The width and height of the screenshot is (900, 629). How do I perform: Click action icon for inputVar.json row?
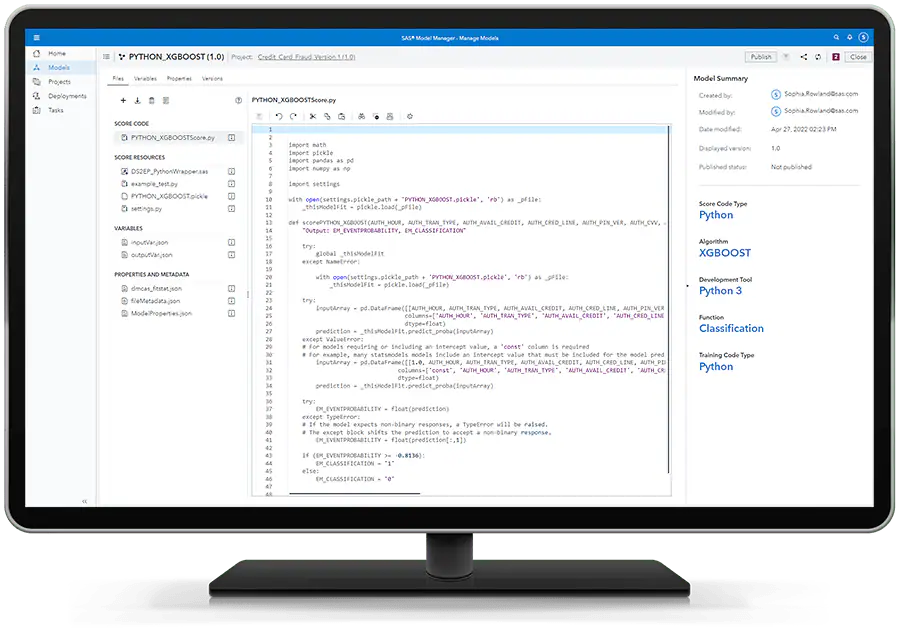pyautogui.click(x=231, y=243)
